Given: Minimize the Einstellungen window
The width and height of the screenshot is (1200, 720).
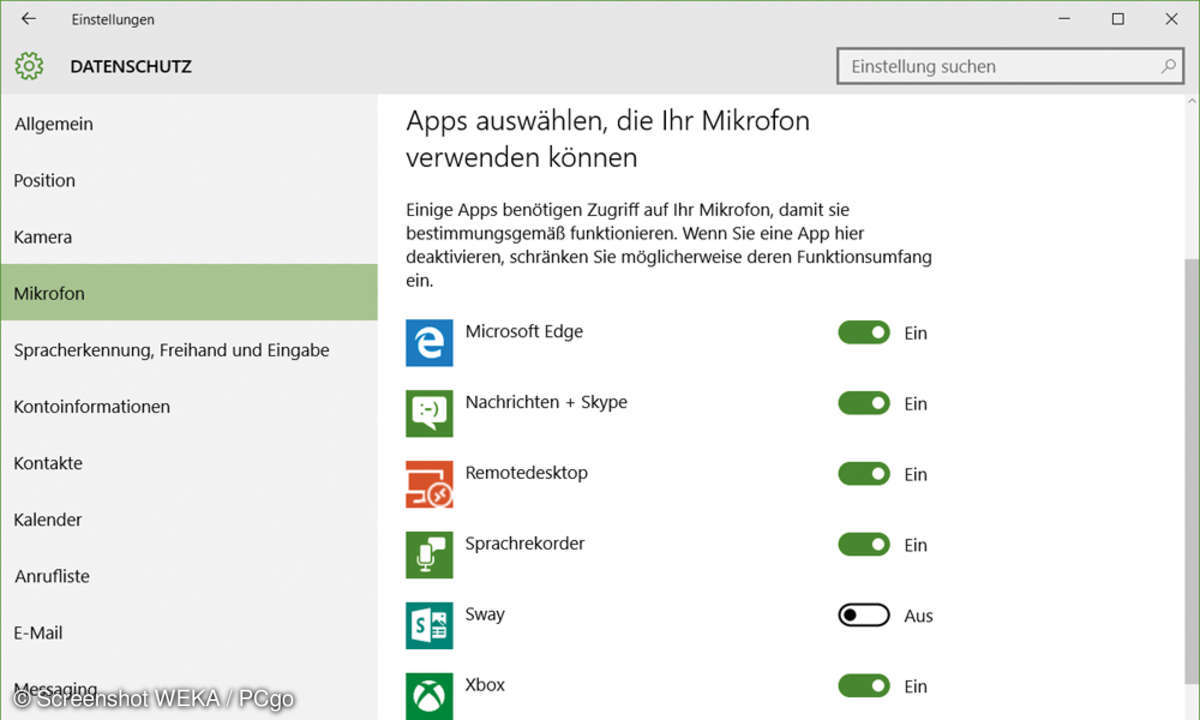Looking at the screenshot, I should [x=1064, y=19].
